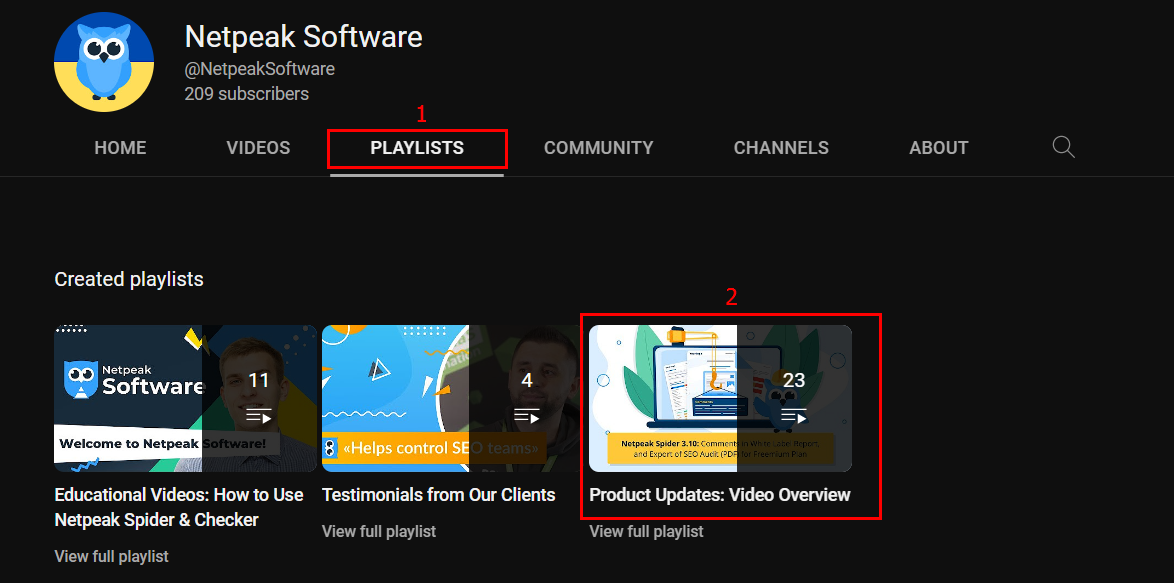The image size is (1174, 583).
Task: Switch to the VIDEOS tab
Action: click(x=258, y=148)
